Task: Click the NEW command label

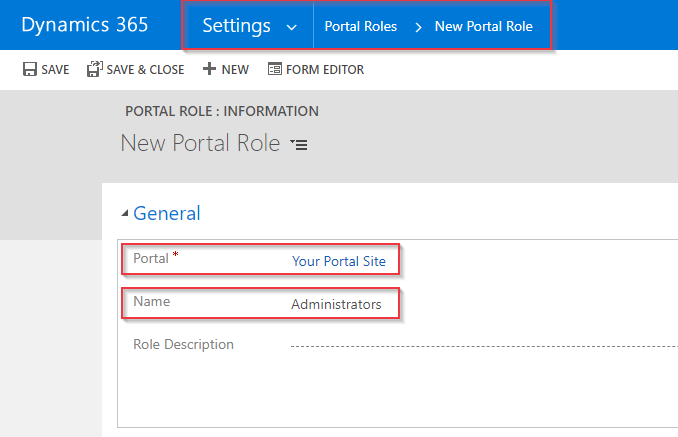Action: coord(235,70)
